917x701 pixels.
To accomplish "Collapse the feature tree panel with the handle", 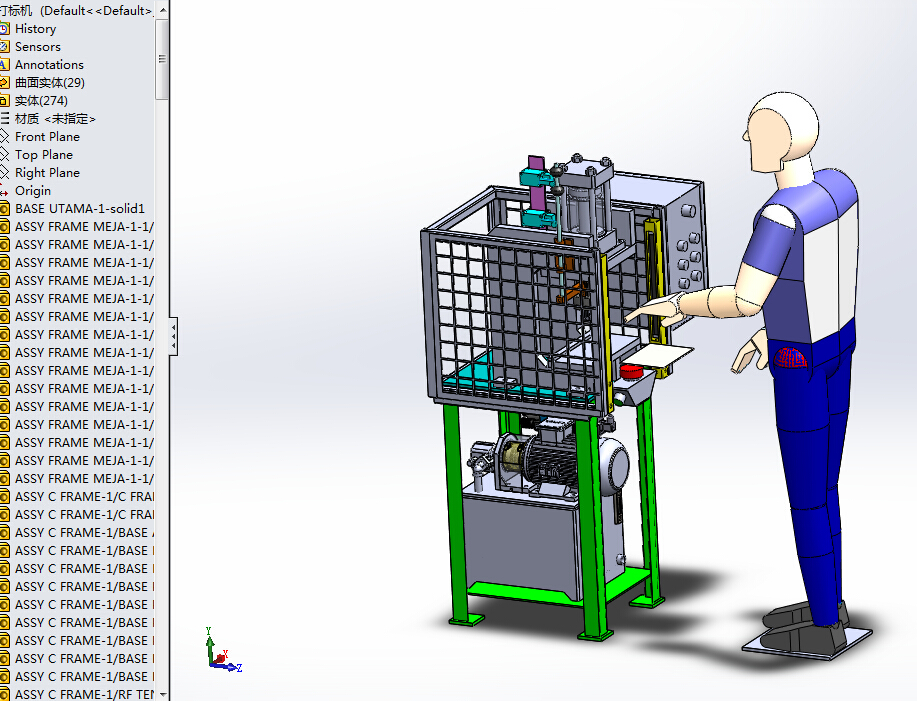I will [x=174, y=337].
